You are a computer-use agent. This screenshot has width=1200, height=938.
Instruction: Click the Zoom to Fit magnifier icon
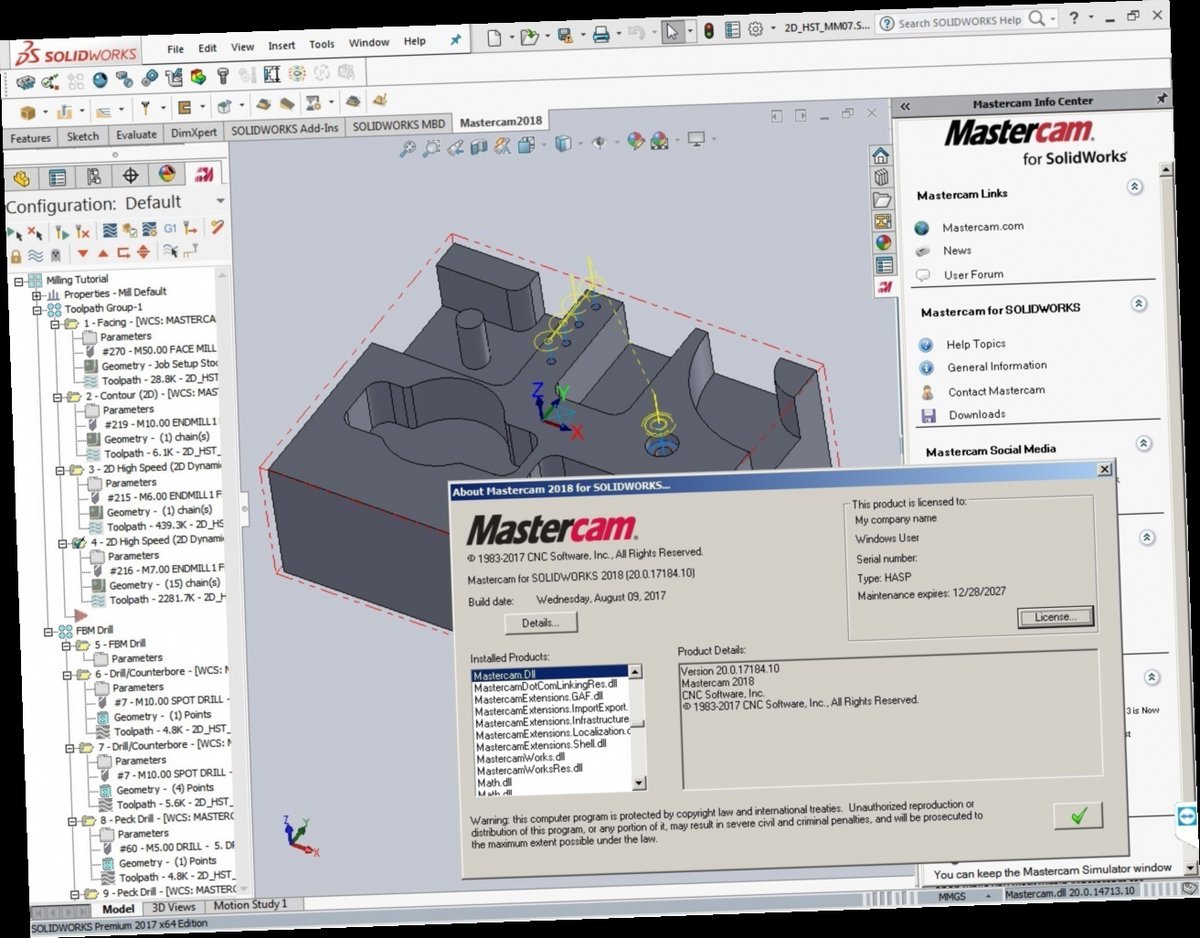tap(407, 149)
